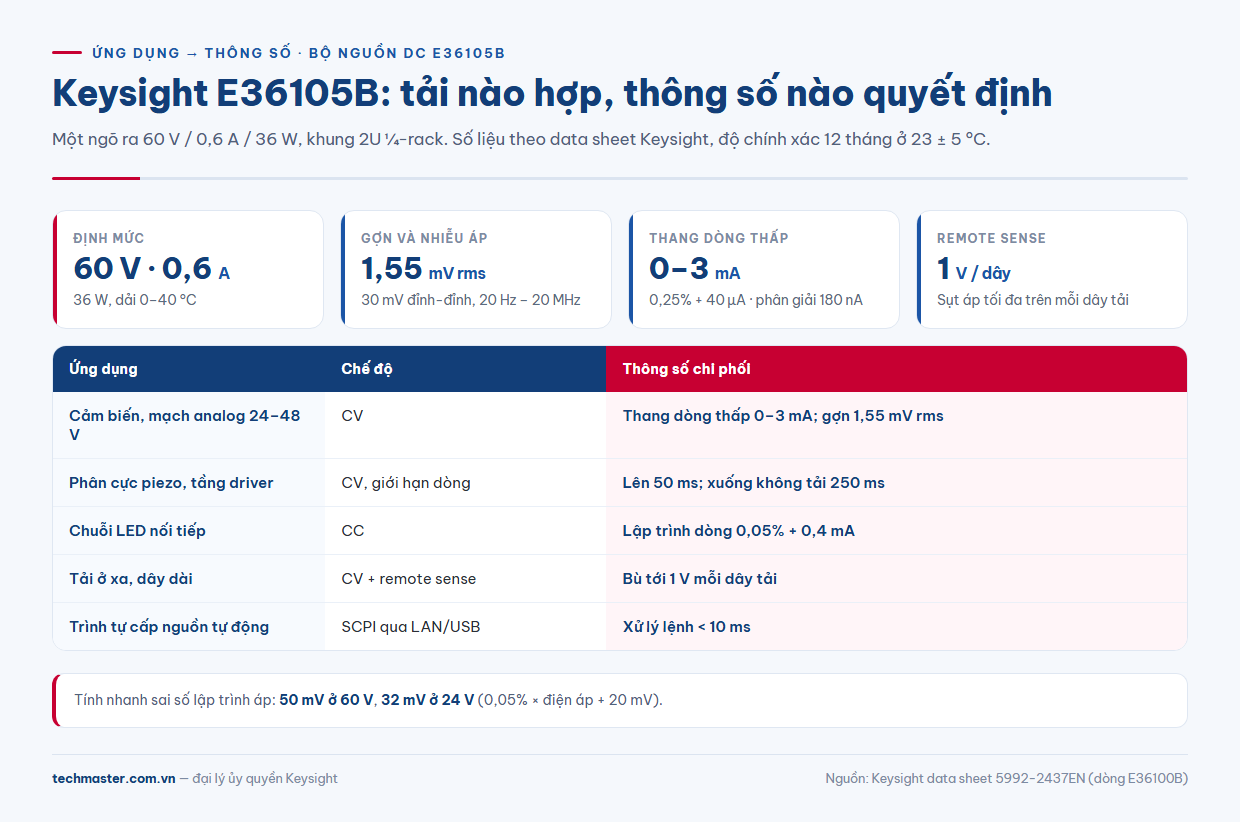Click the text 'Sụt áp tối đa trên mỗi dây tải'
The image size is (1240, 822).
tap(1033, 299)
